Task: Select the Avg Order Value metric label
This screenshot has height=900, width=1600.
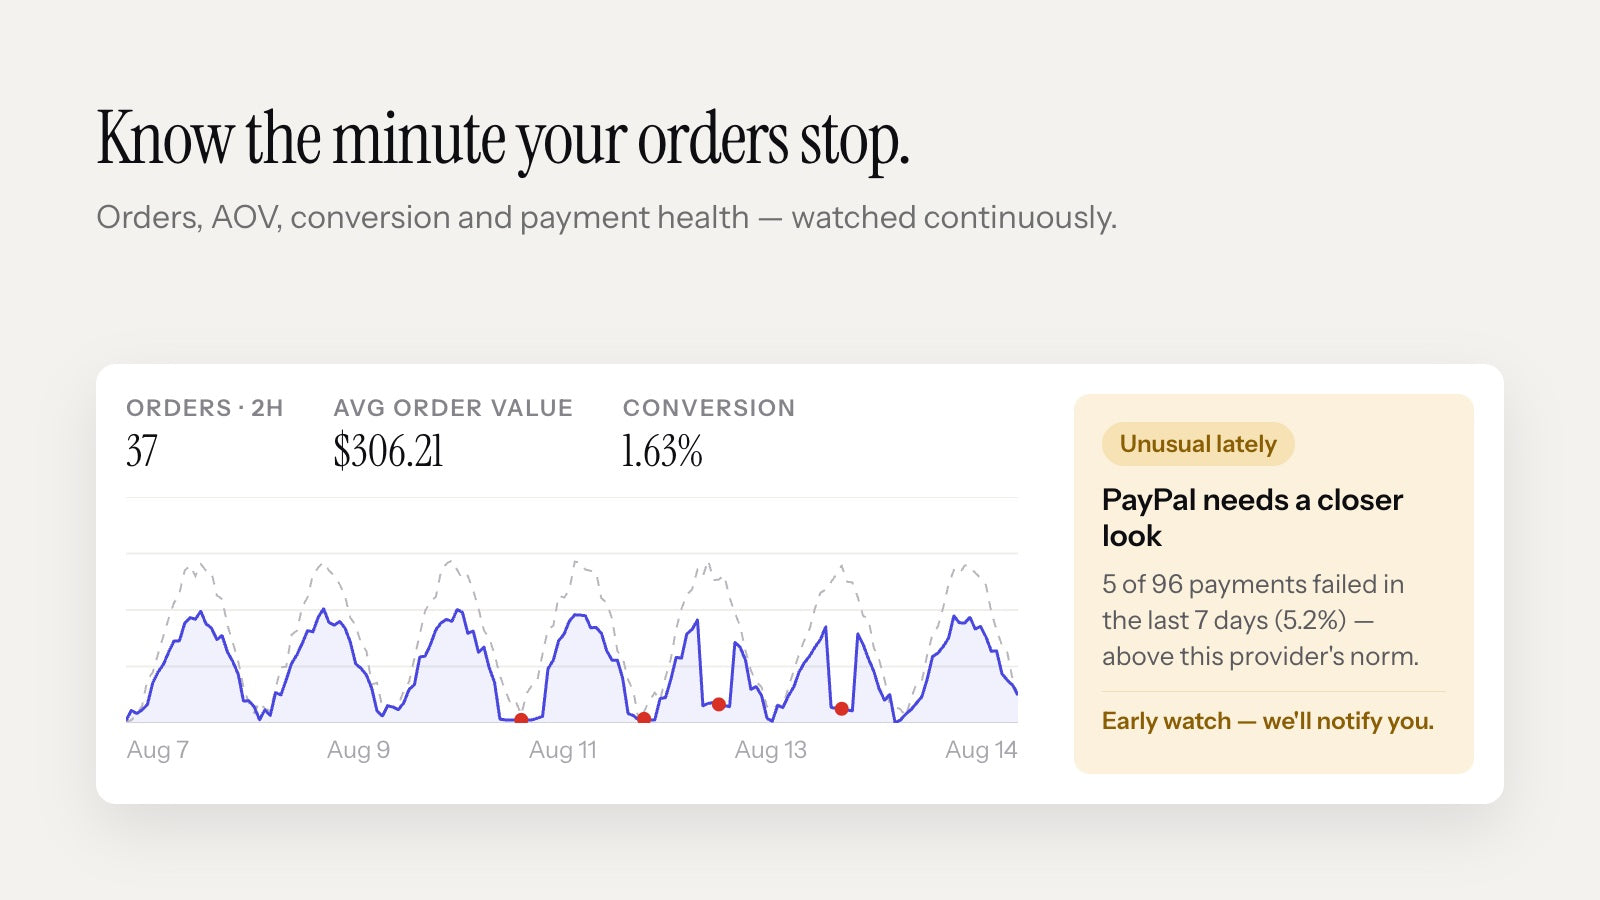Action: [x=453, y=408]
